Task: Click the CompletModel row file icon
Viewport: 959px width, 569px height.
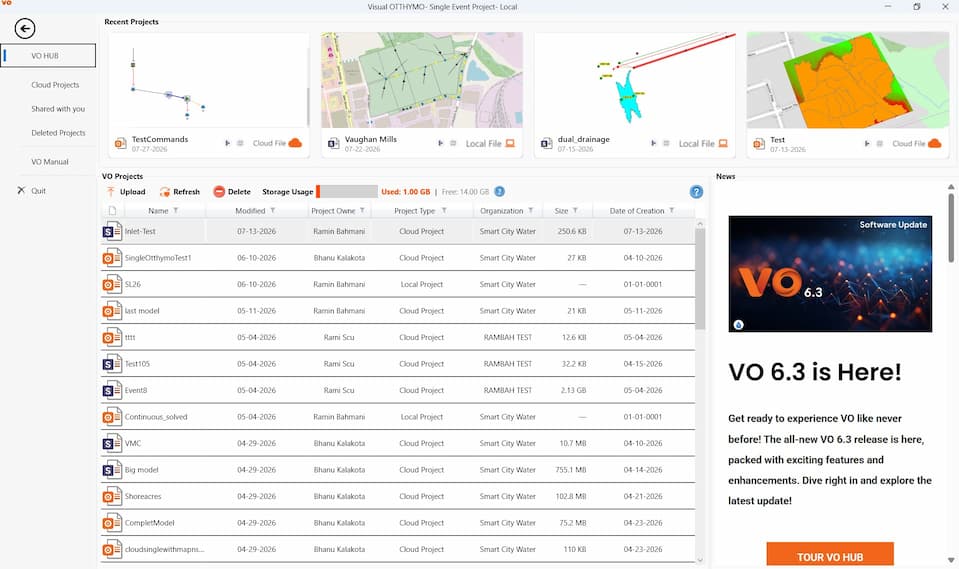Action: [112, 523]
